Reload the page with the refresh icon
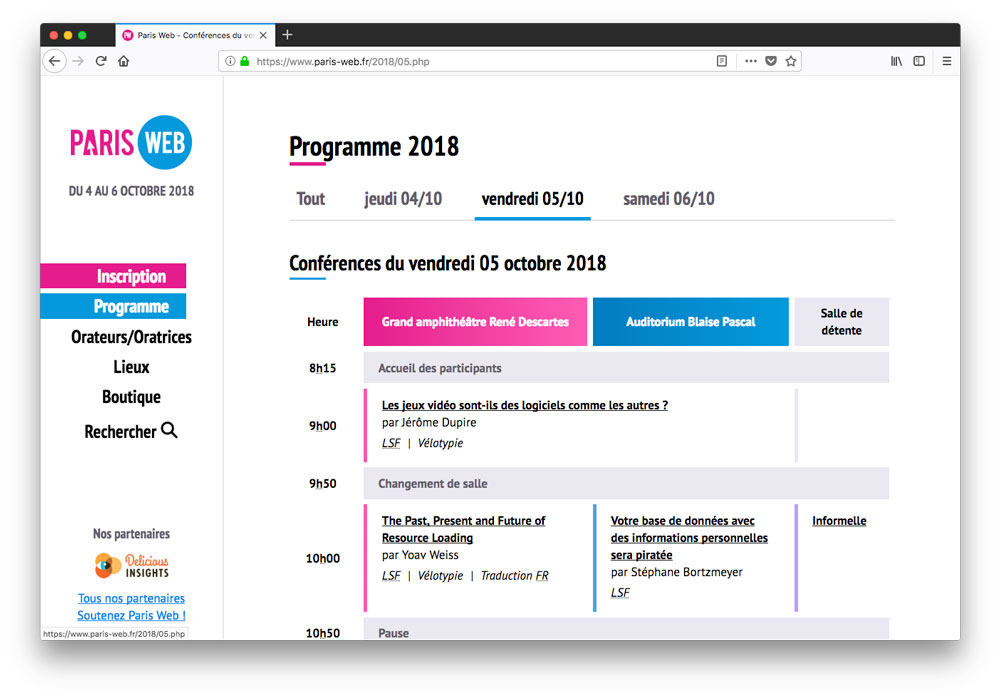The height and width of the screenshot is (697, 1000). [101, 61]
